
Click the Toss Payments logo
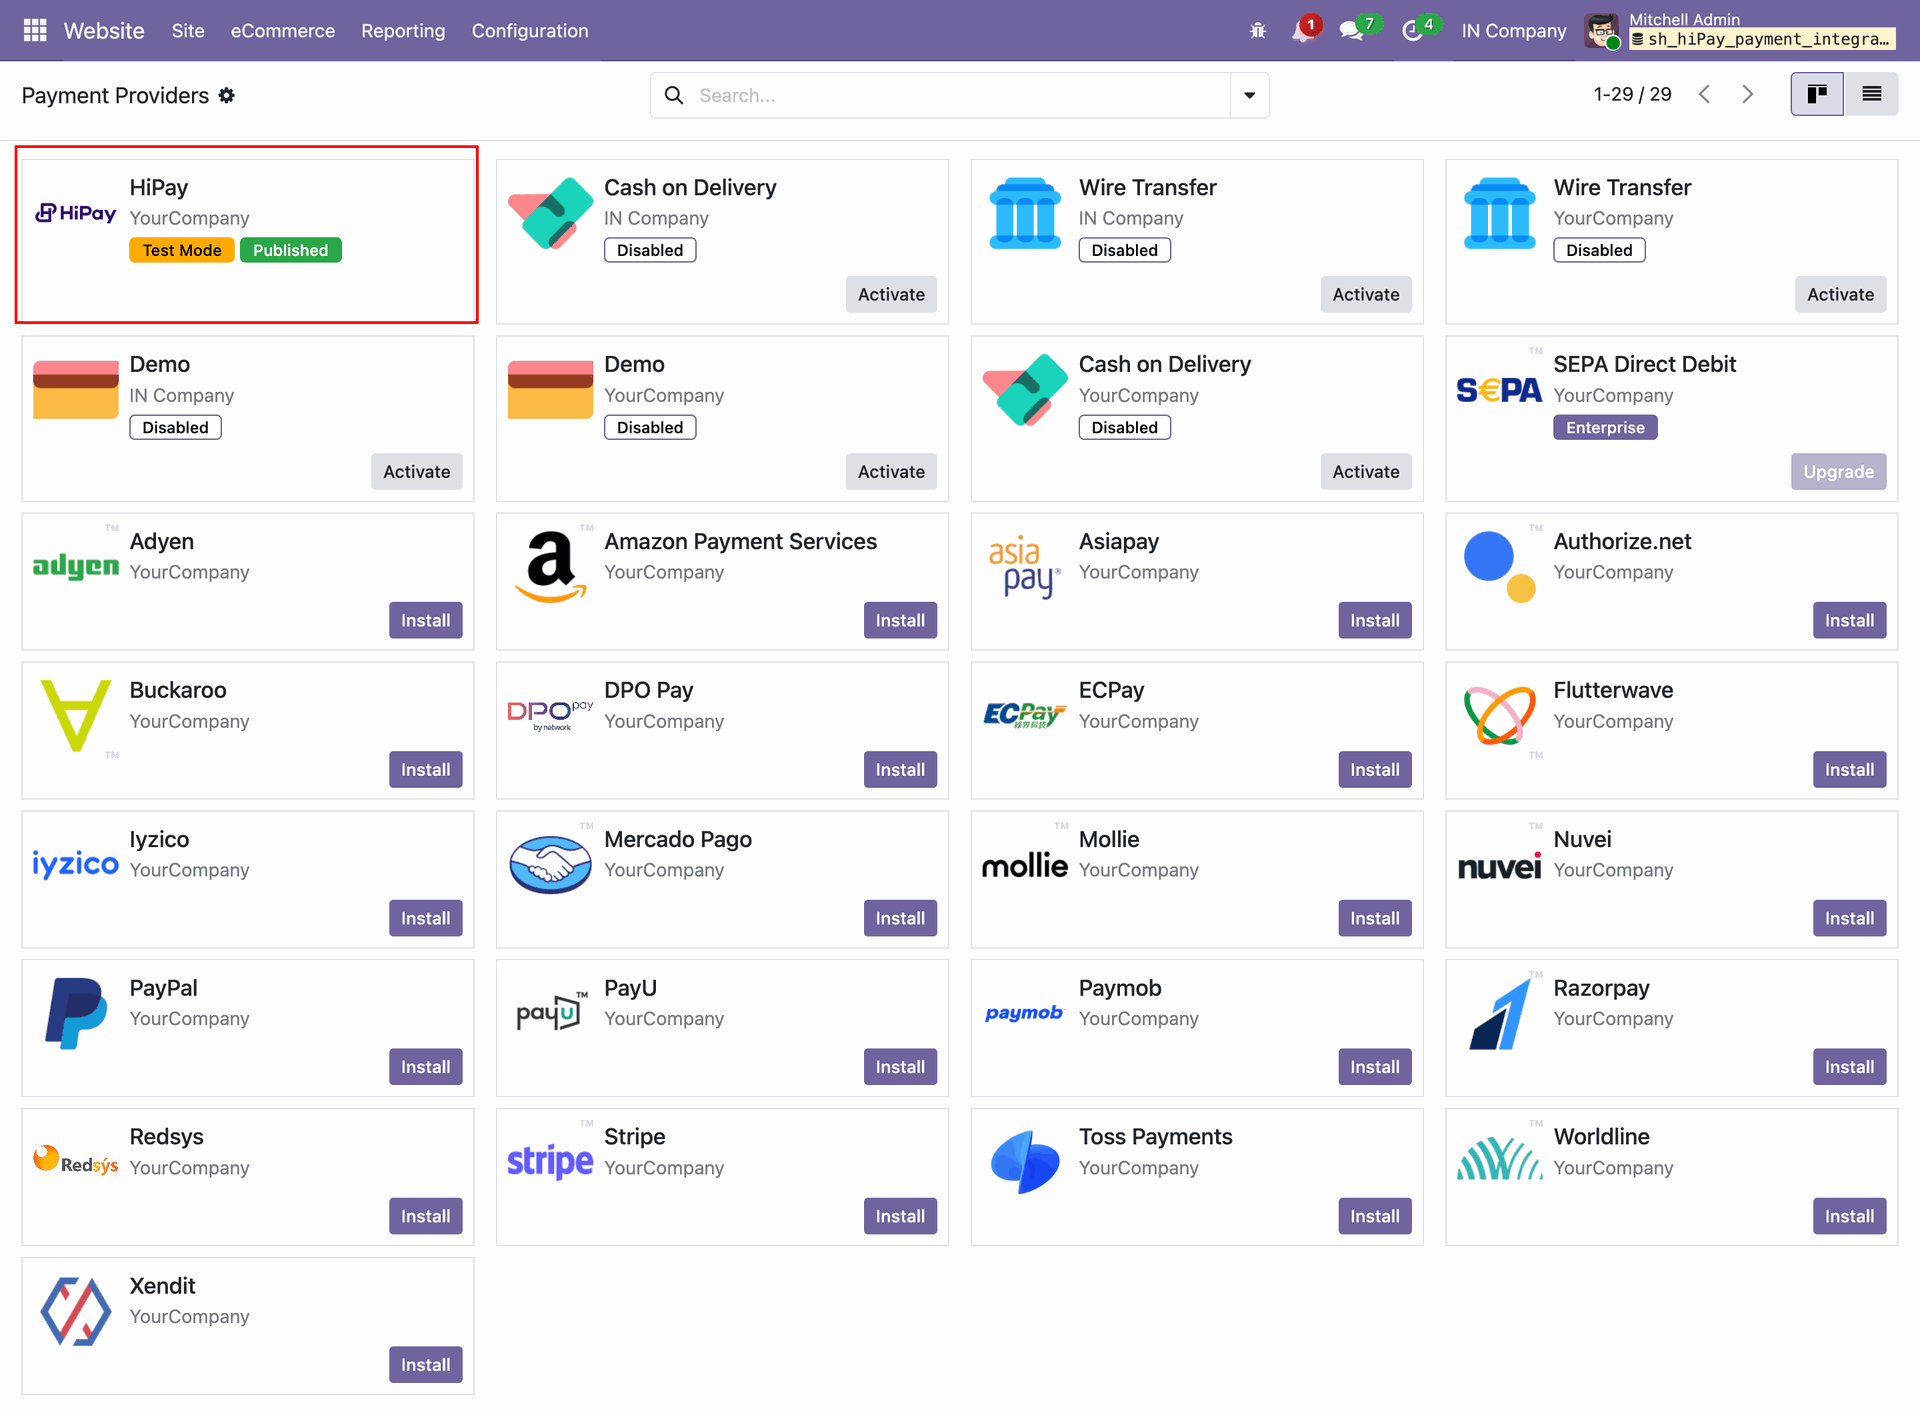click(x=1025, y=1162)
